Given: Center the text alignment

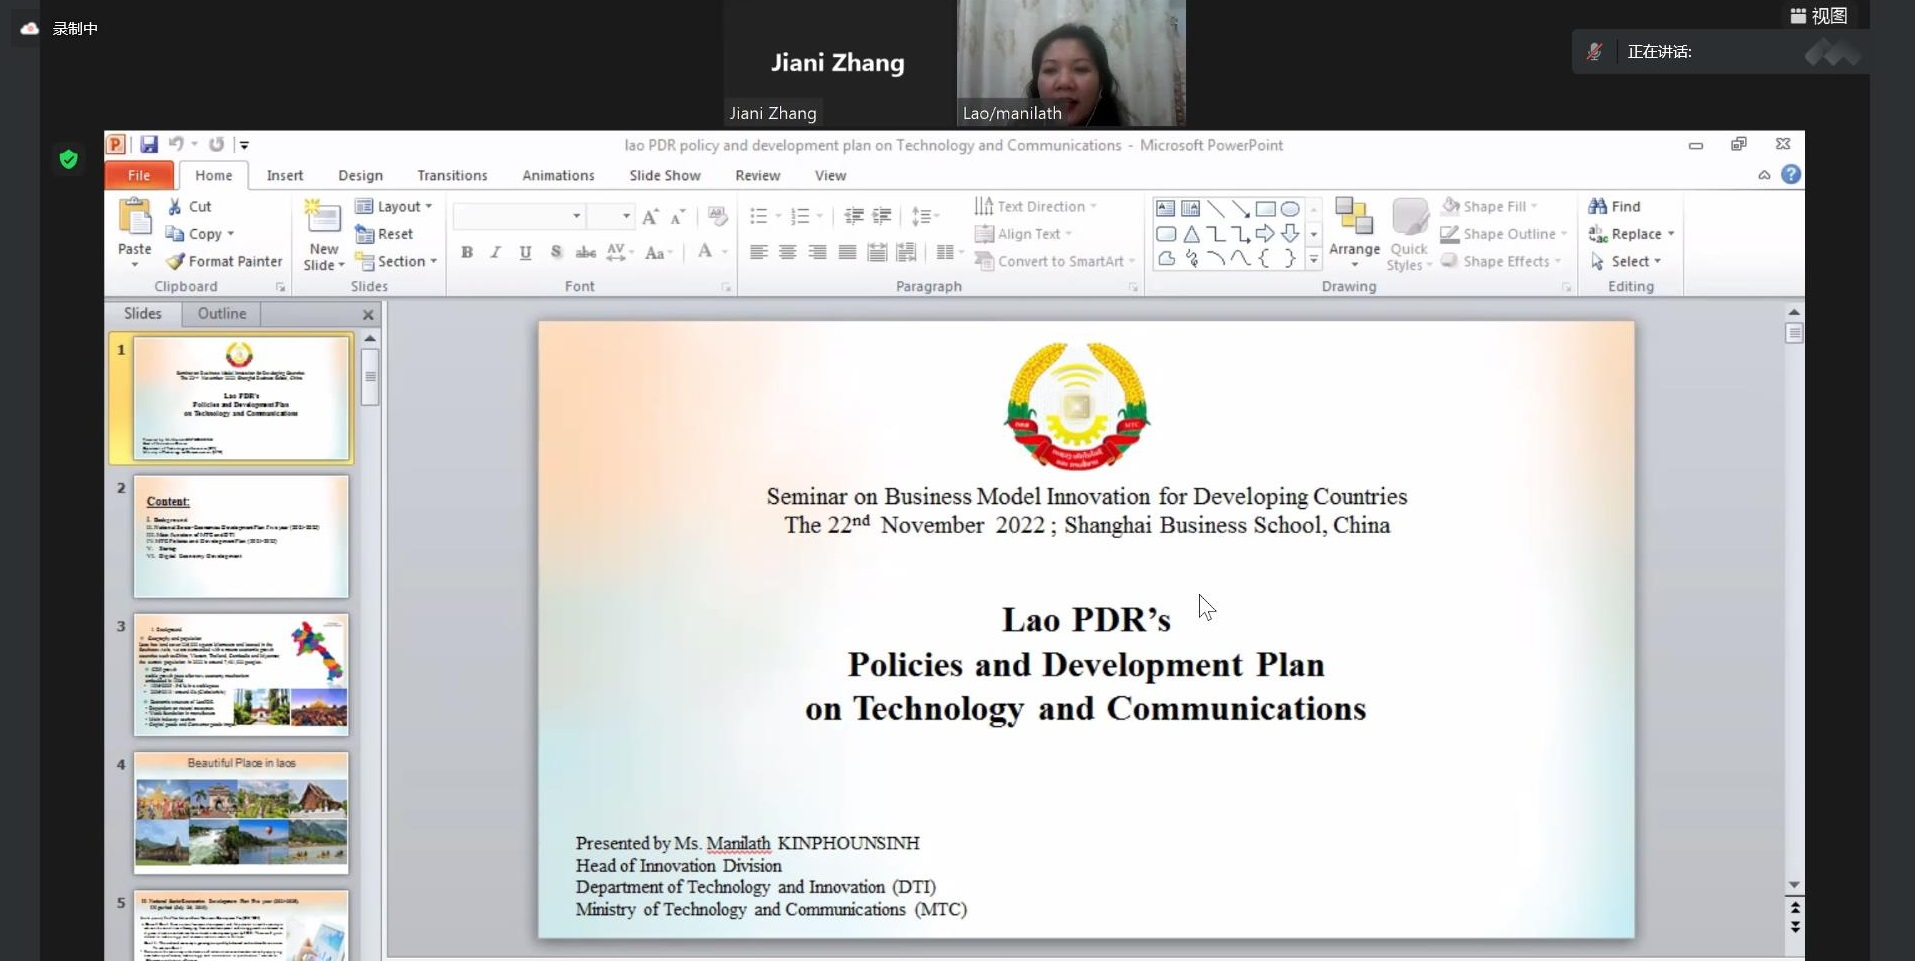Looking at the screenshot, I should pyautogui.click(x=788, y=252).
